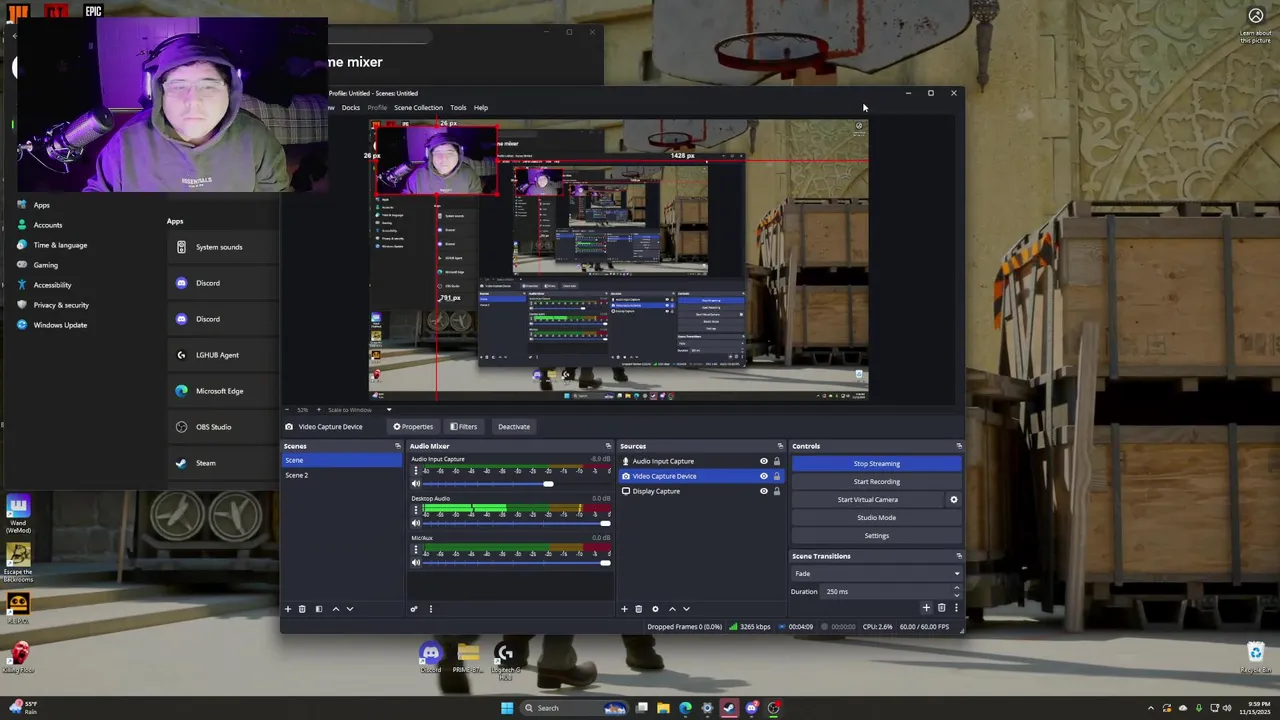Open Windows Update in Settings sidebar
The width and height of the screenshot is (1280, 720).
[60, 325]
